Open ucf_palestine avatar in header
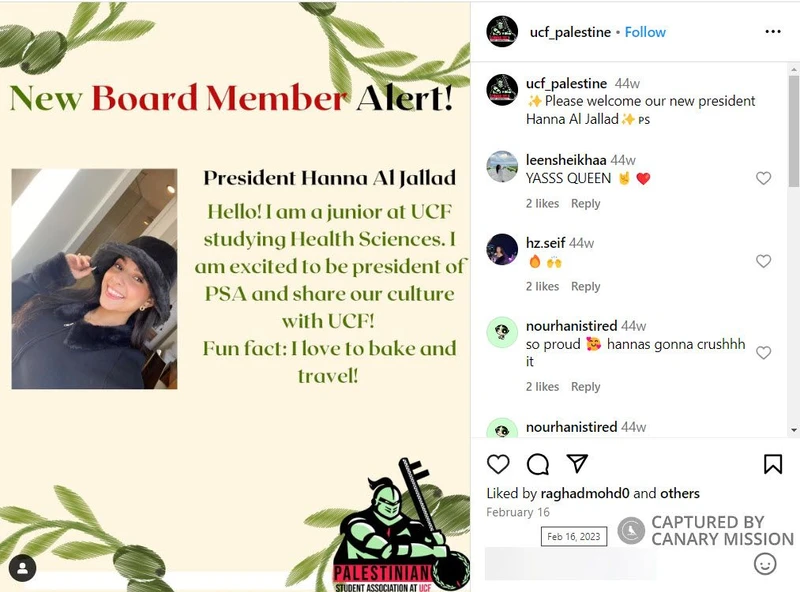The image size is (800, 592). (x=502, y=32)
